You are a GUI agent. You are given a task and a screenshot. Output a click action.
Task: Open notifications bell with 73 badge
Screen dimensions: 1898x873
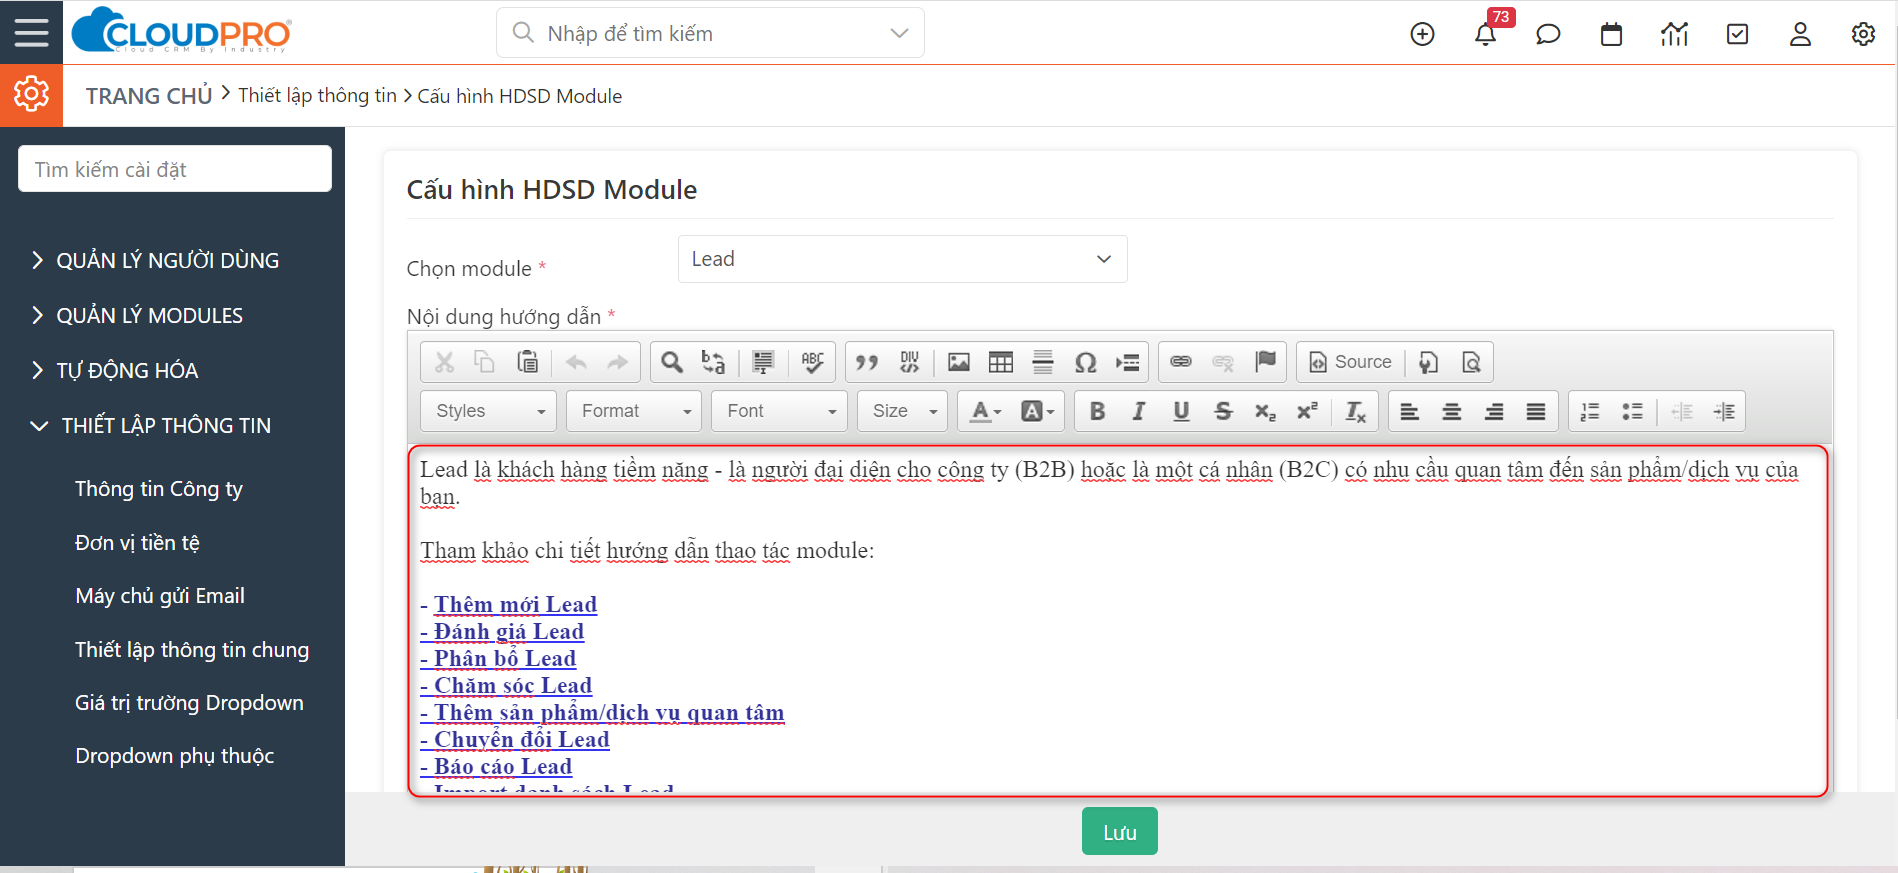point(1486,34)
